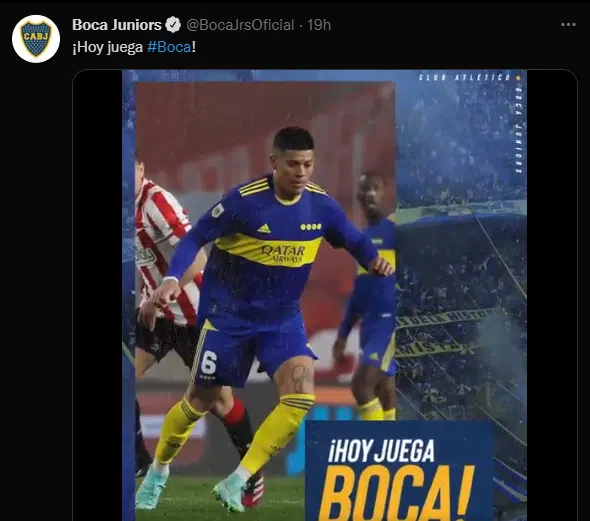This screenshot has width=590, height=521.
Task: Click the black letterbox area left of the poster
Action: point(97,295)
